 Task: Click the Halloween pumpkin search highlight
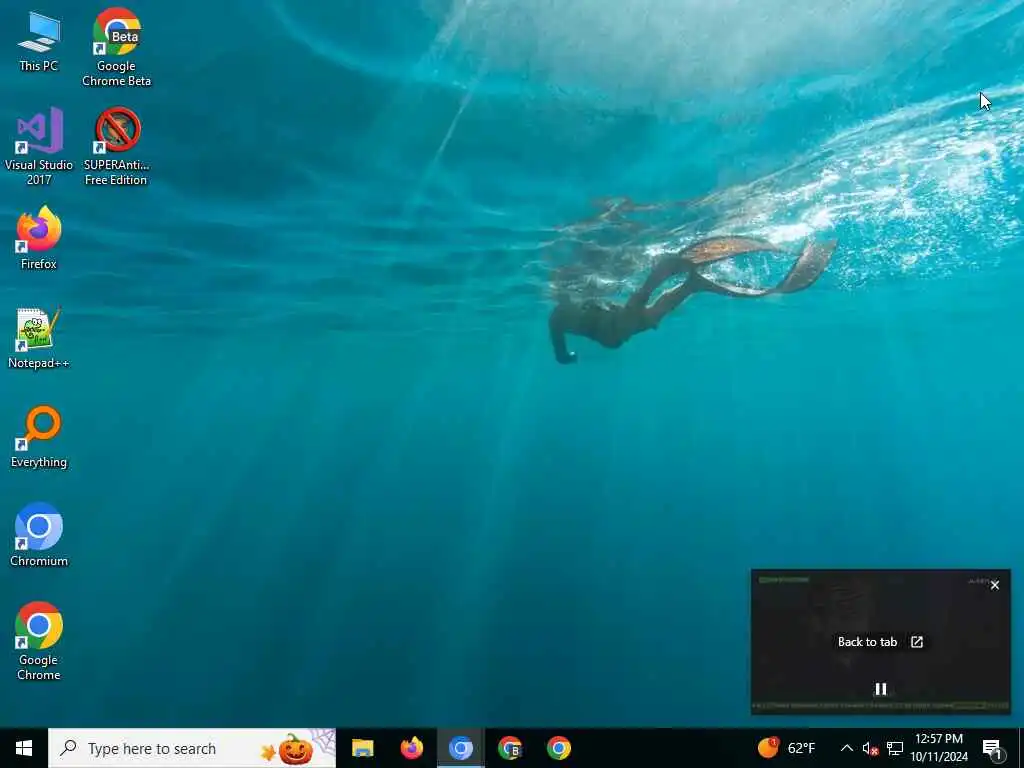tap(298, 748)
